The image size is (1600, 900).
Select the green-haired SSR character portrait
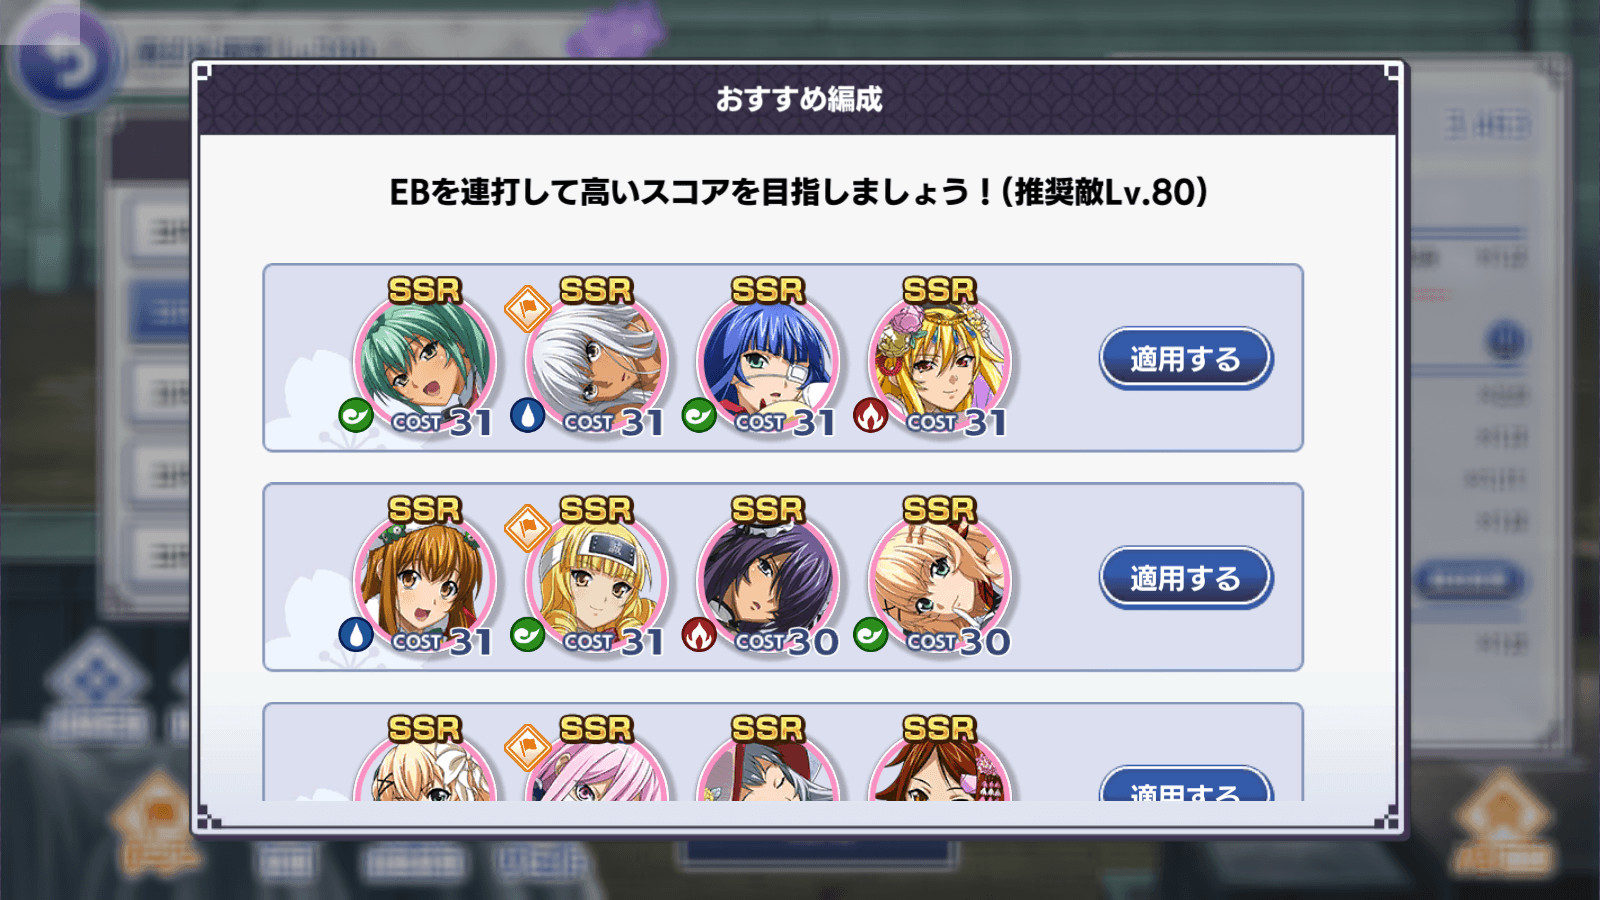click(425, 359)
